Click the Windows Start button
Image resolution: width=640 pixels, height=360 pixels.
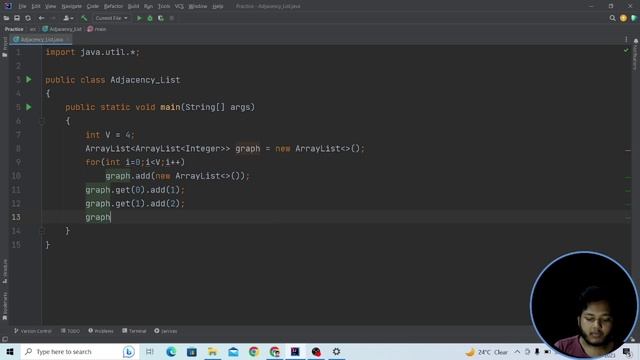click(10, 351)
